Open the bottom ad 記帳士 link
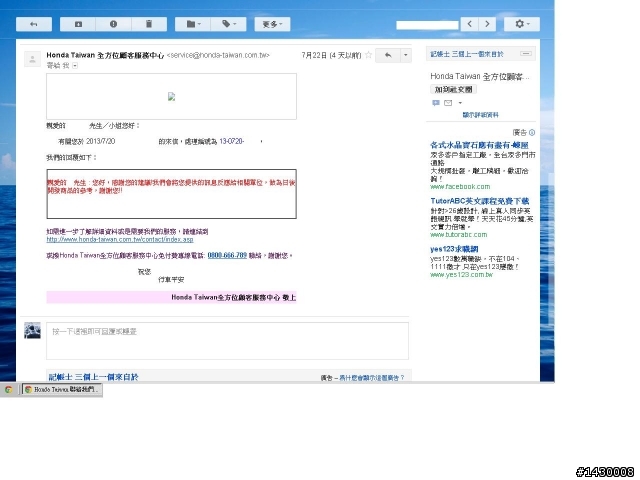The width and height of the screenshot is (640, 480). point(93,377)
